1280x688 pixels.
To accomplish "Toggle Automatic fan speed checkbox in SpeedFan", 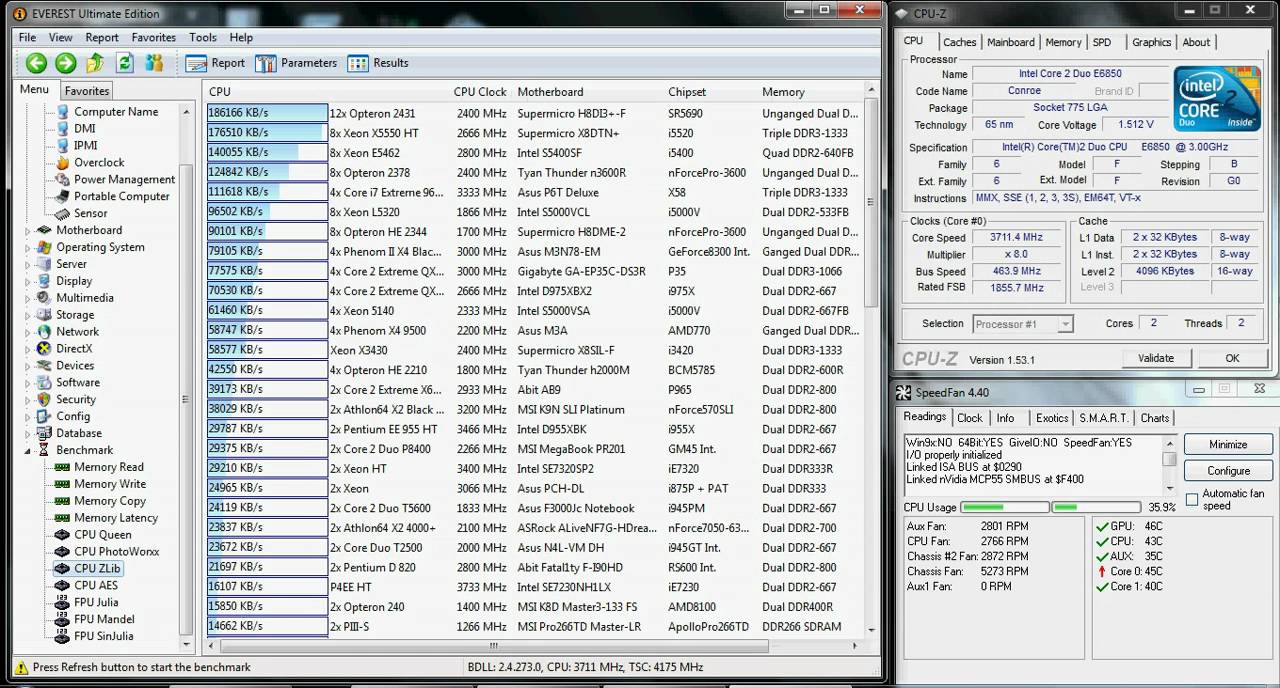I will [x=1192, y=499].
